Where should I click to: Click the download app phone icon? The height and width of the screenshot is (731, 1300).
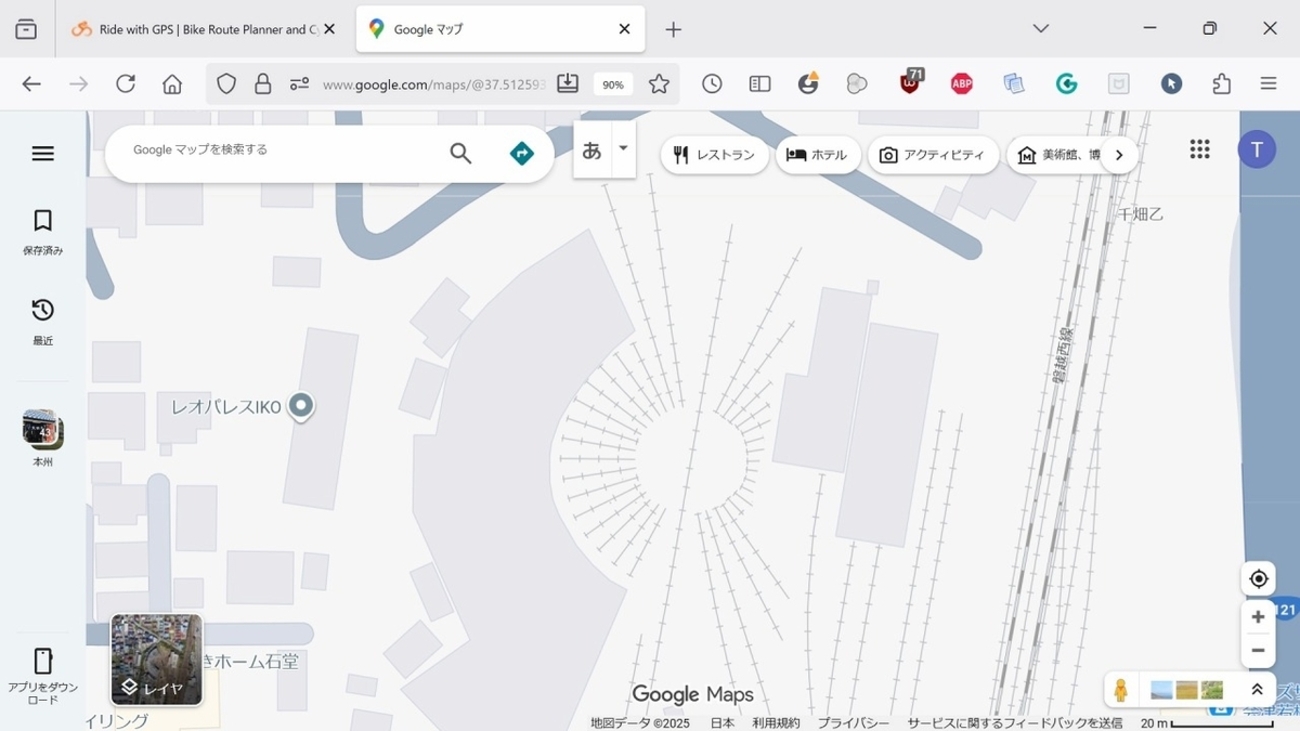point(42,661)
